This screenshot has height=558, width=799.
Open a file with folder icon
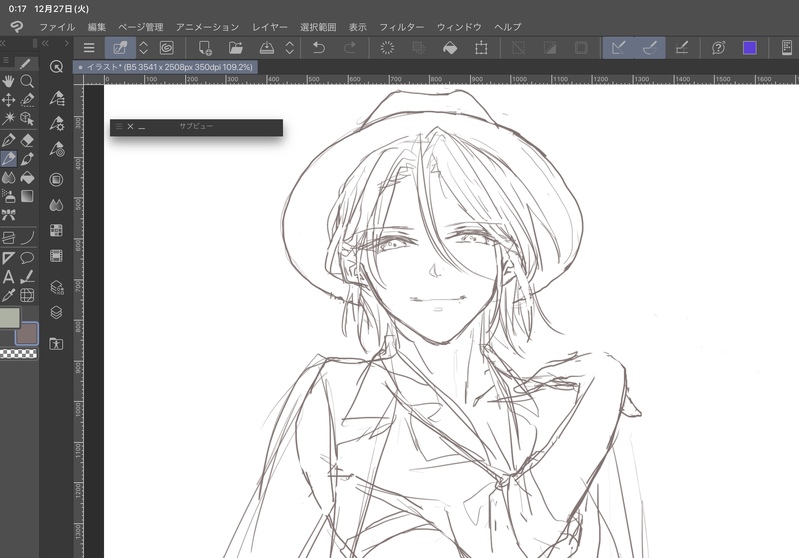(235, 48)
